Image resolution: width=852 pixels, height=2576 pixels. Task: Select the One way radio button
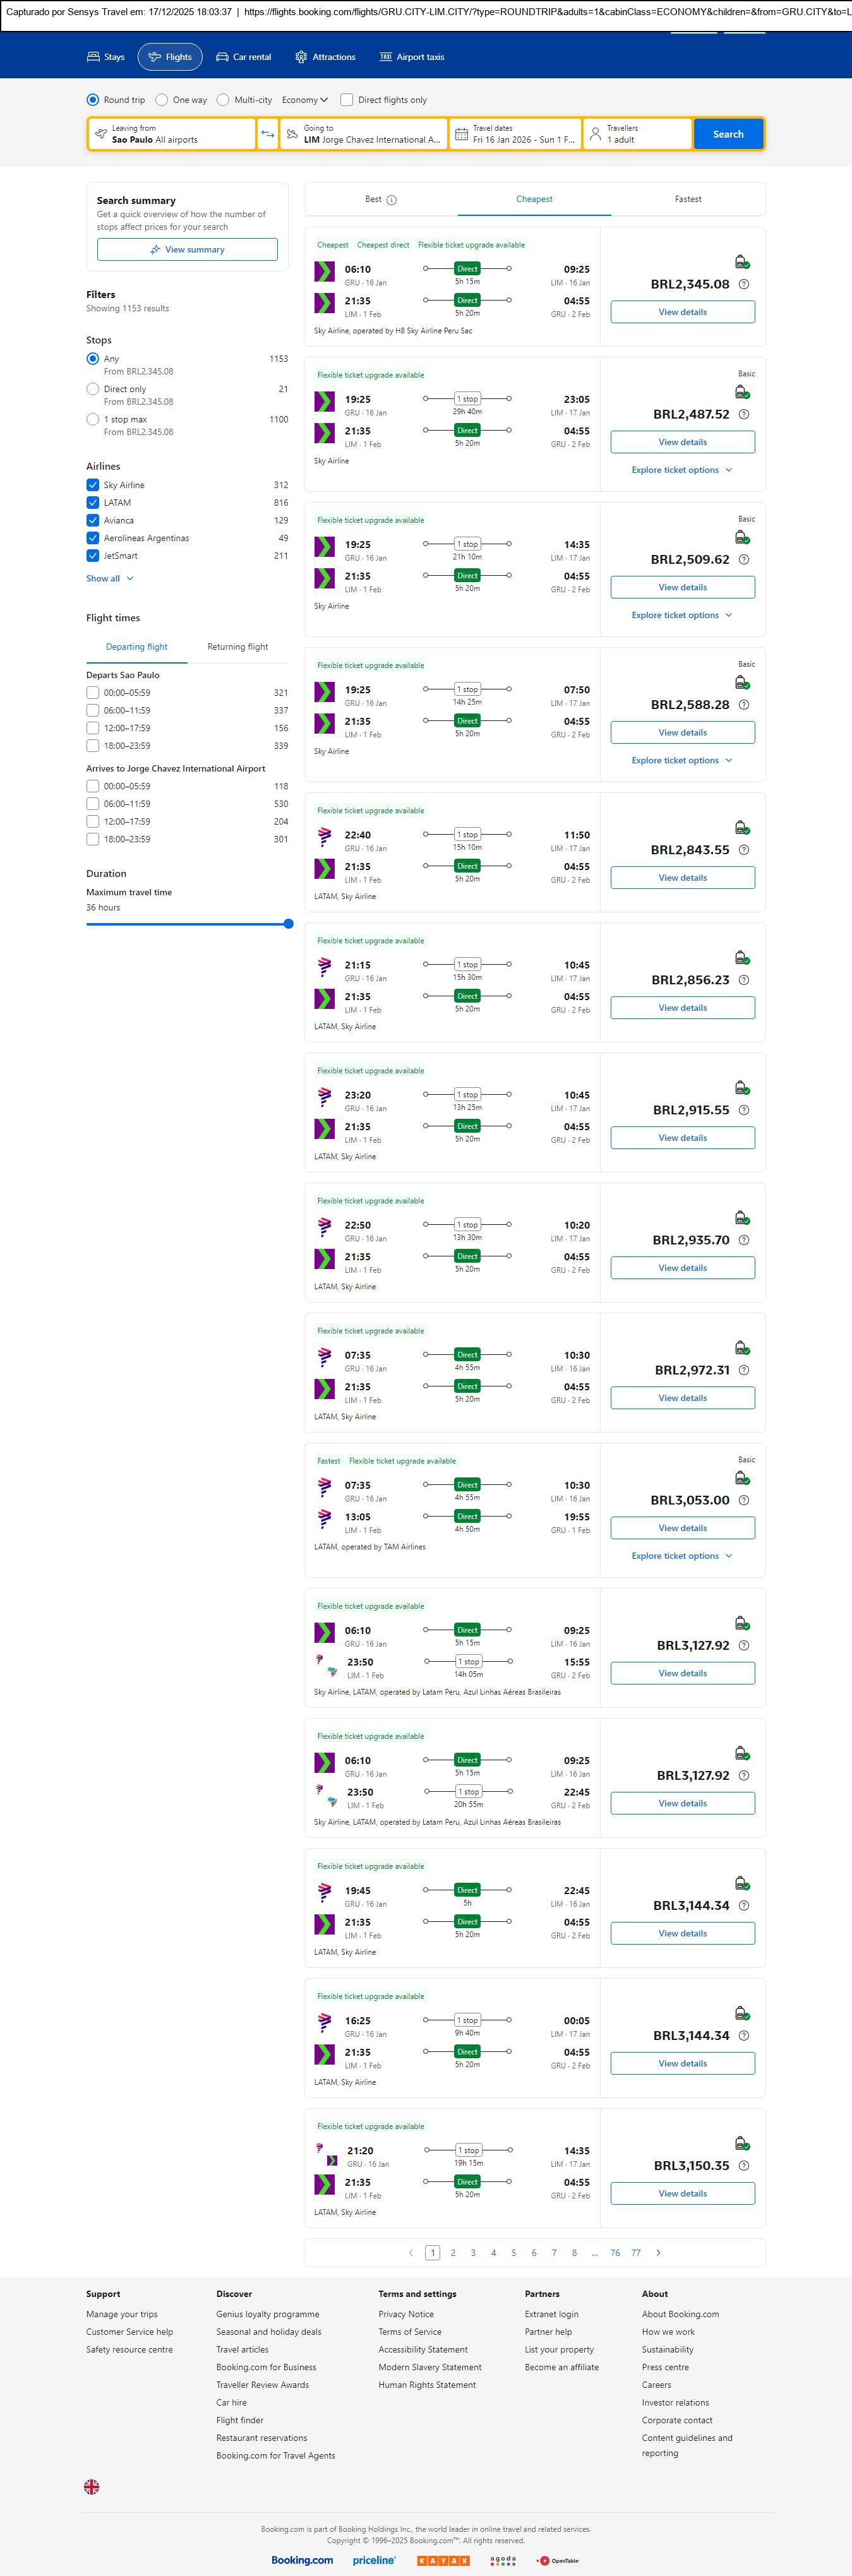point(162,100)
